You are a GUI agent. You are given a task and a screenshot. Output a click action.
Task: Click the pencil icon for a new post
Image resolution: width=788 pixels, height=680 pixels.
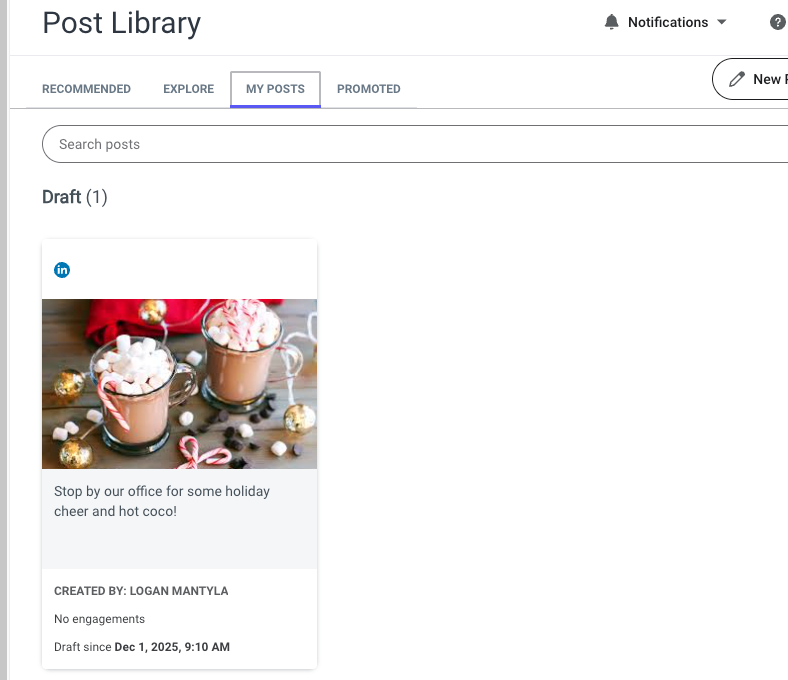[x=737, y=79]
